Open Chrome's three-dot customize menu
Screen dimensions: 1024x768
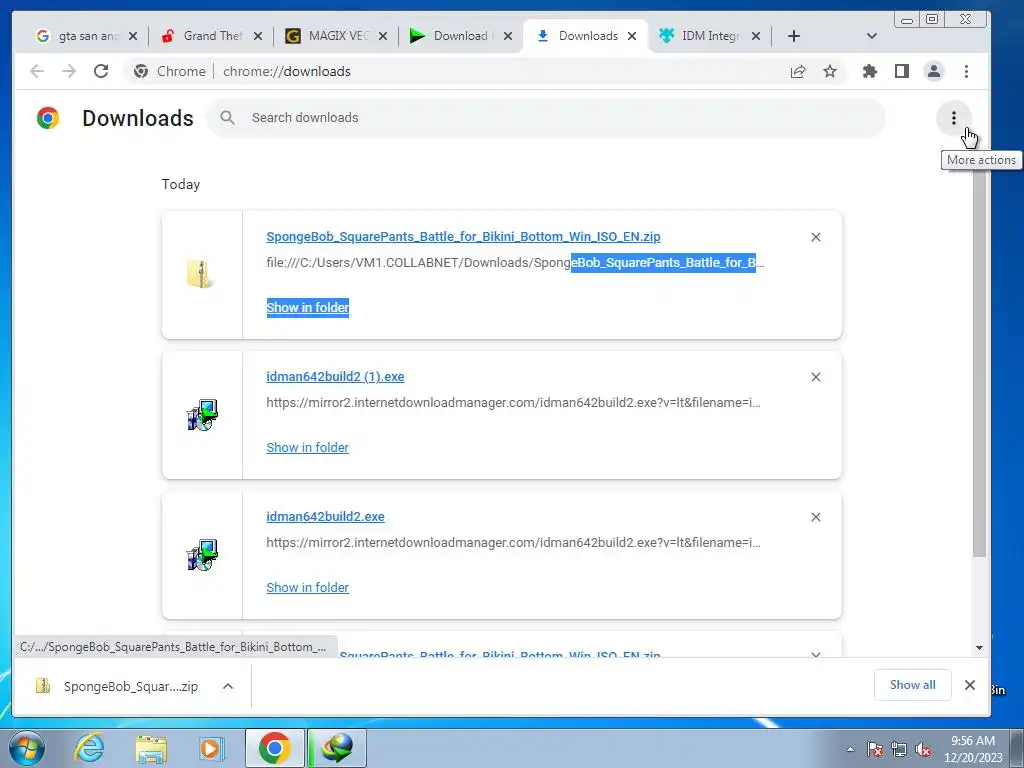[x=967, y=71]
